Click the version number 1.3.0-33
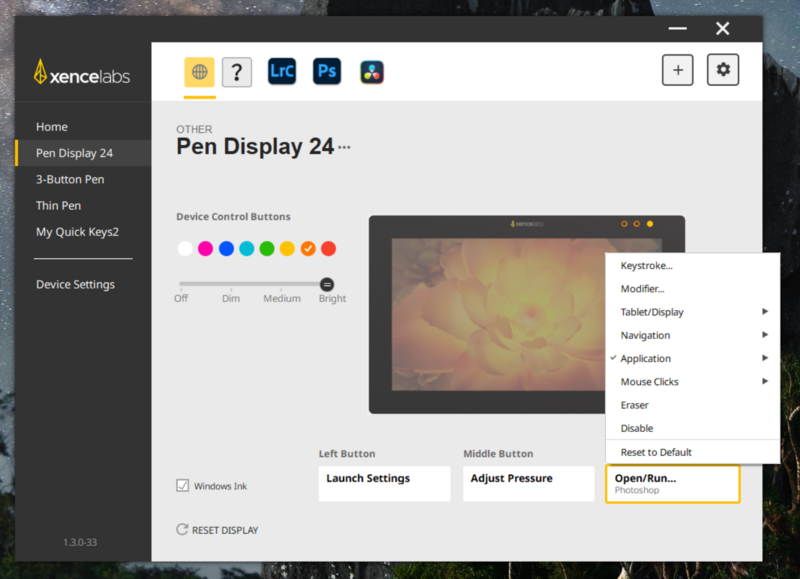This screenshot has width=800, height=579. (80, 542)
